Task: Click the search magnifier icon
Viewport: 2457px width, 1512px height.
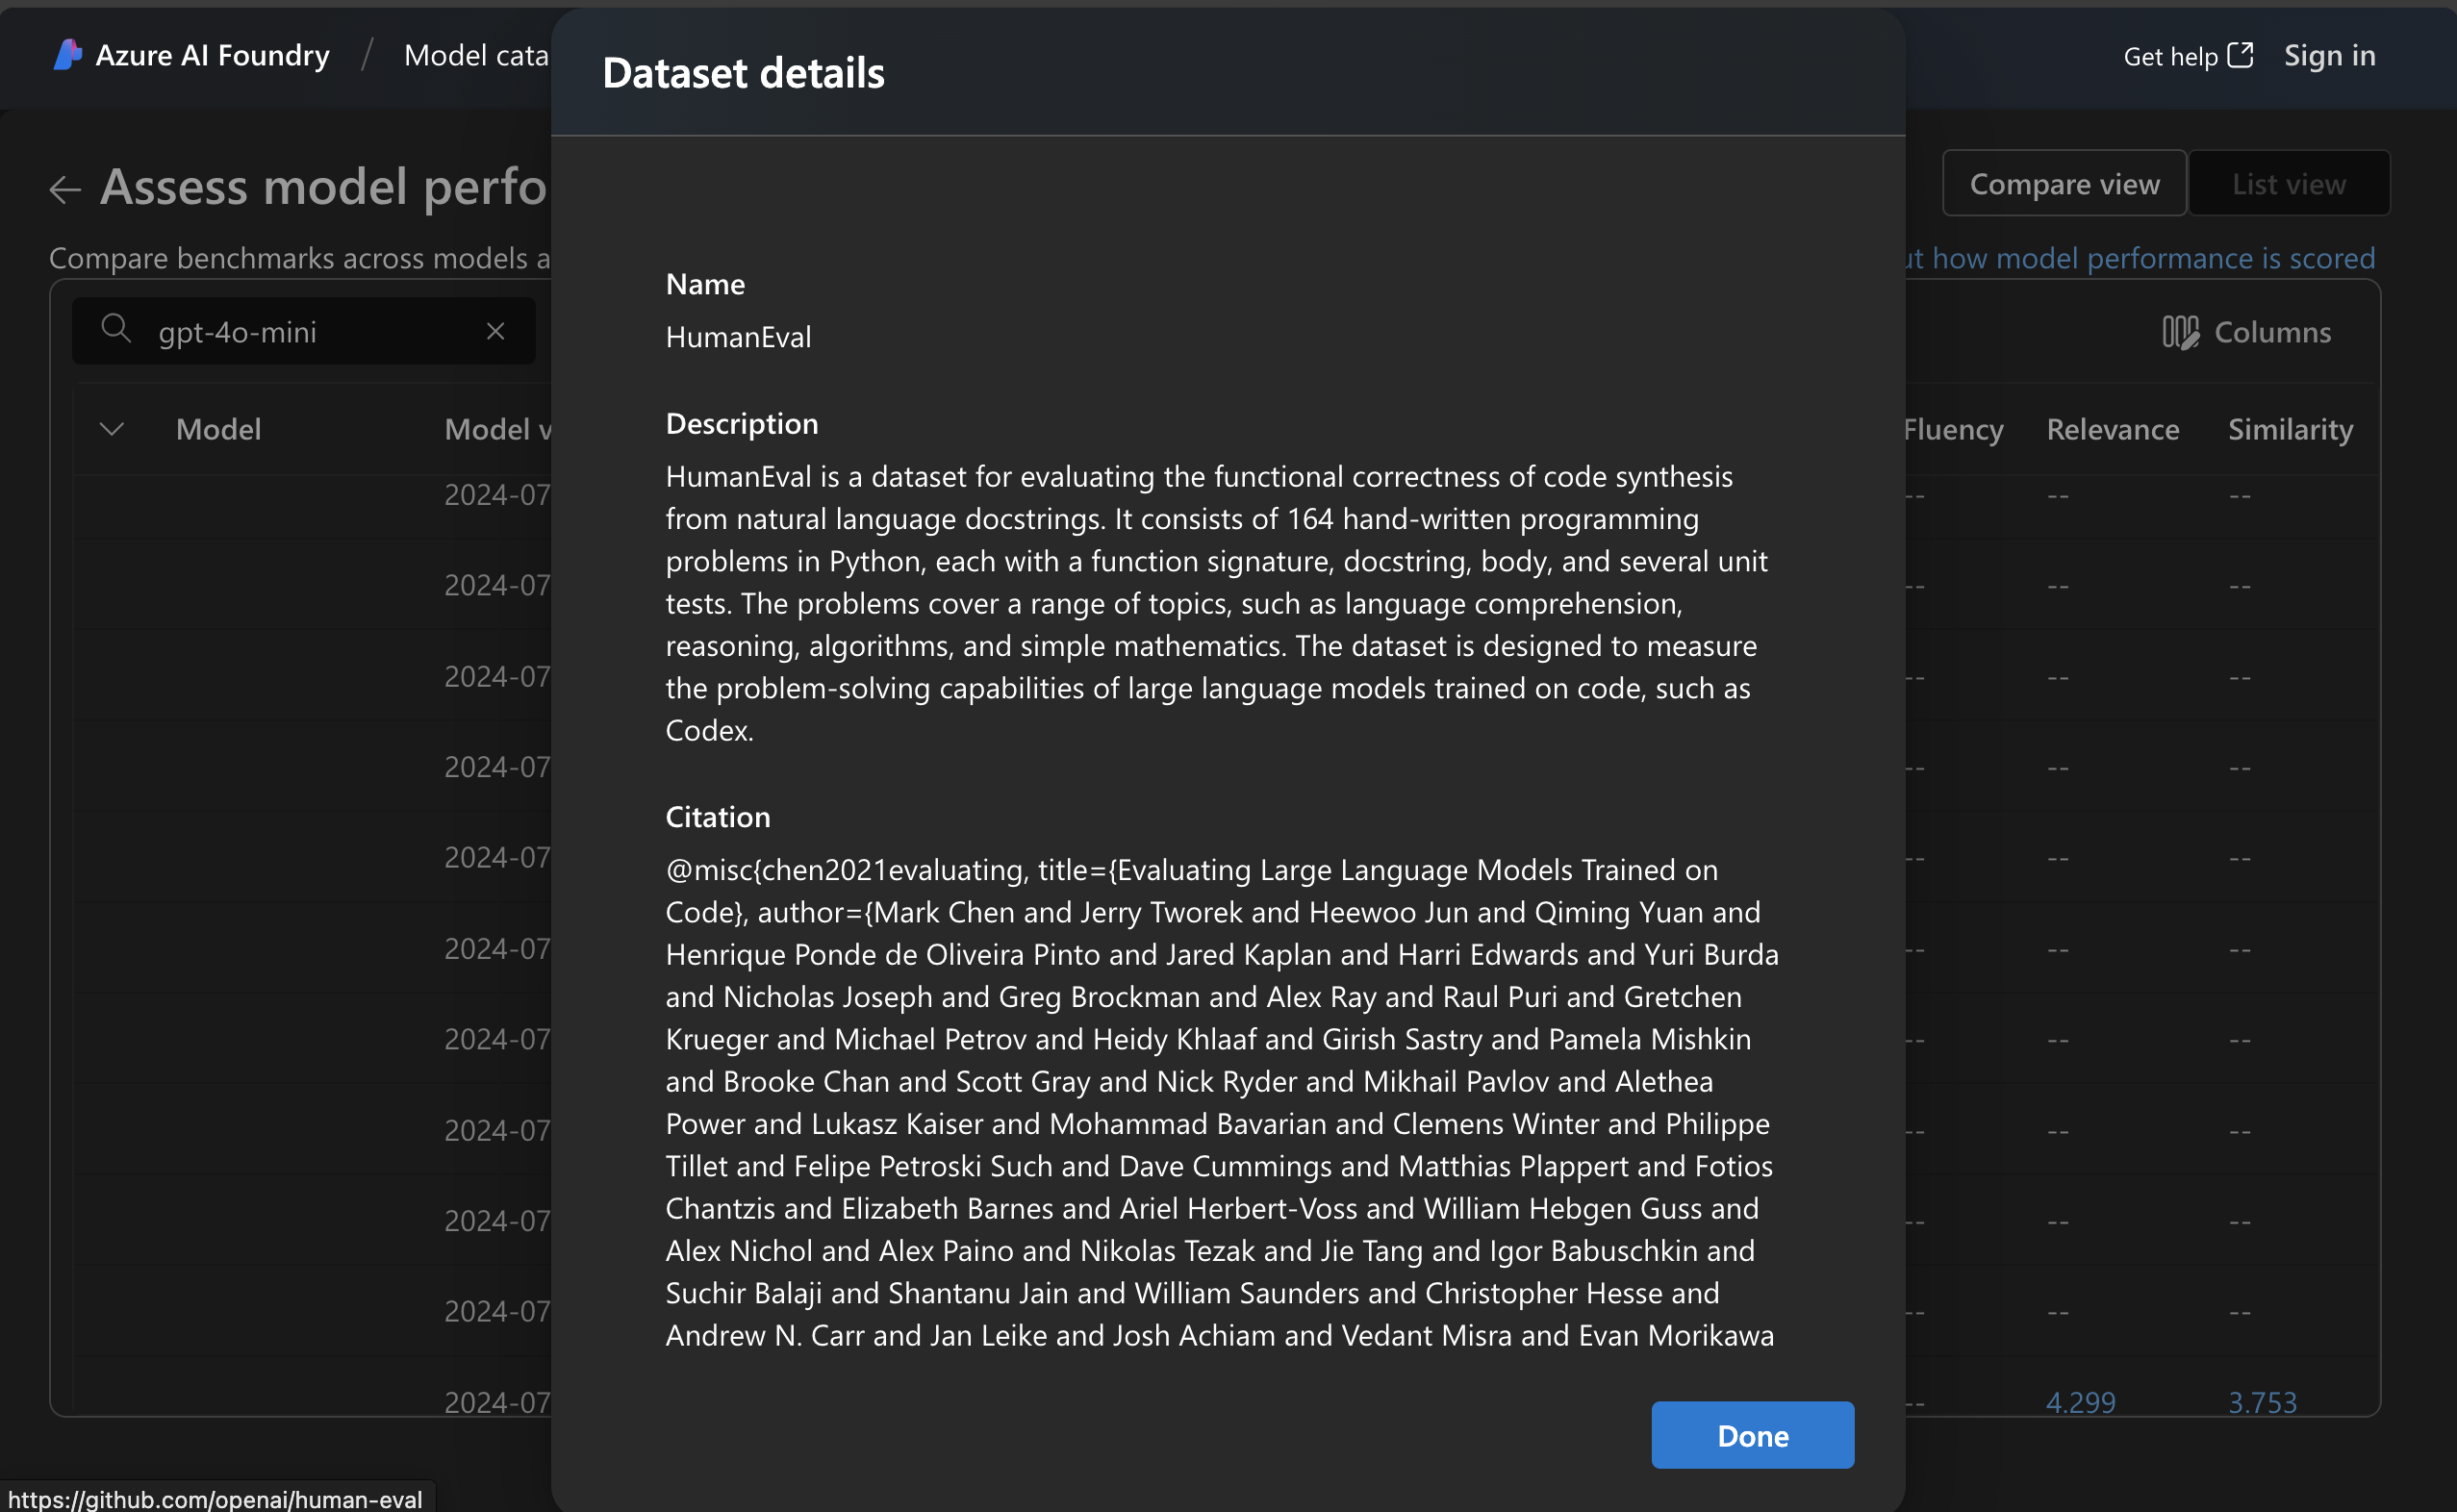Action: (116, 329)
